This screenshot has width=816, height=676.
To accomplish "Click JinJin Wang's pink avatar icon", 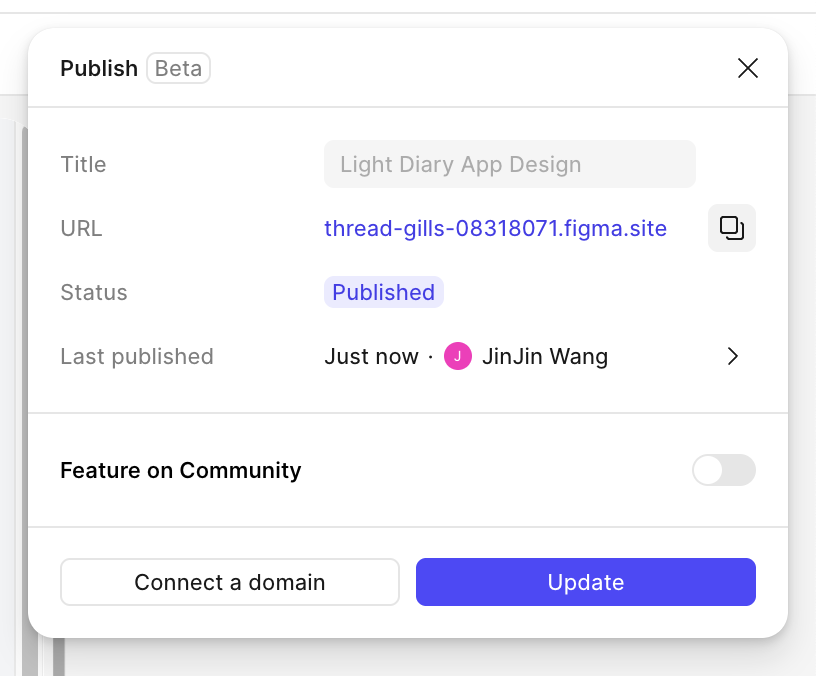I will tap(457, 356).
